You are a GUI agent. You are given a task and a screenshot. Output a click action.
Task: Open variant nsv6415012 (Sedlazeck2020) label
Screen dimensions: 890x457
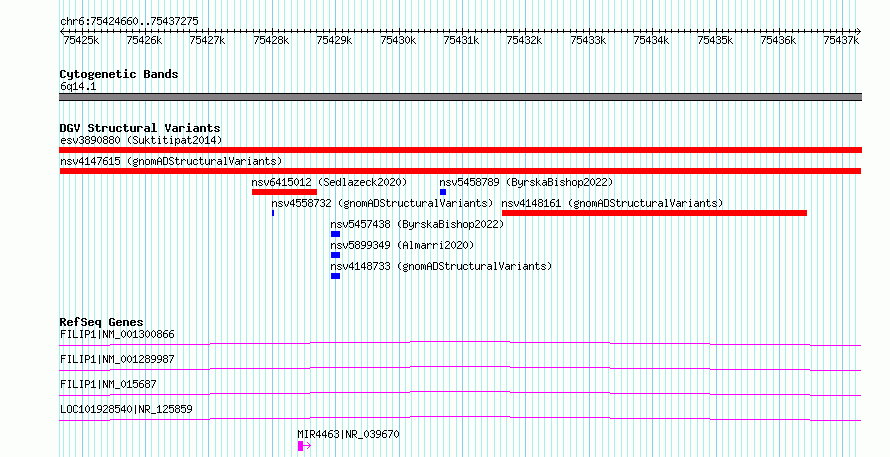pos(329,182)
